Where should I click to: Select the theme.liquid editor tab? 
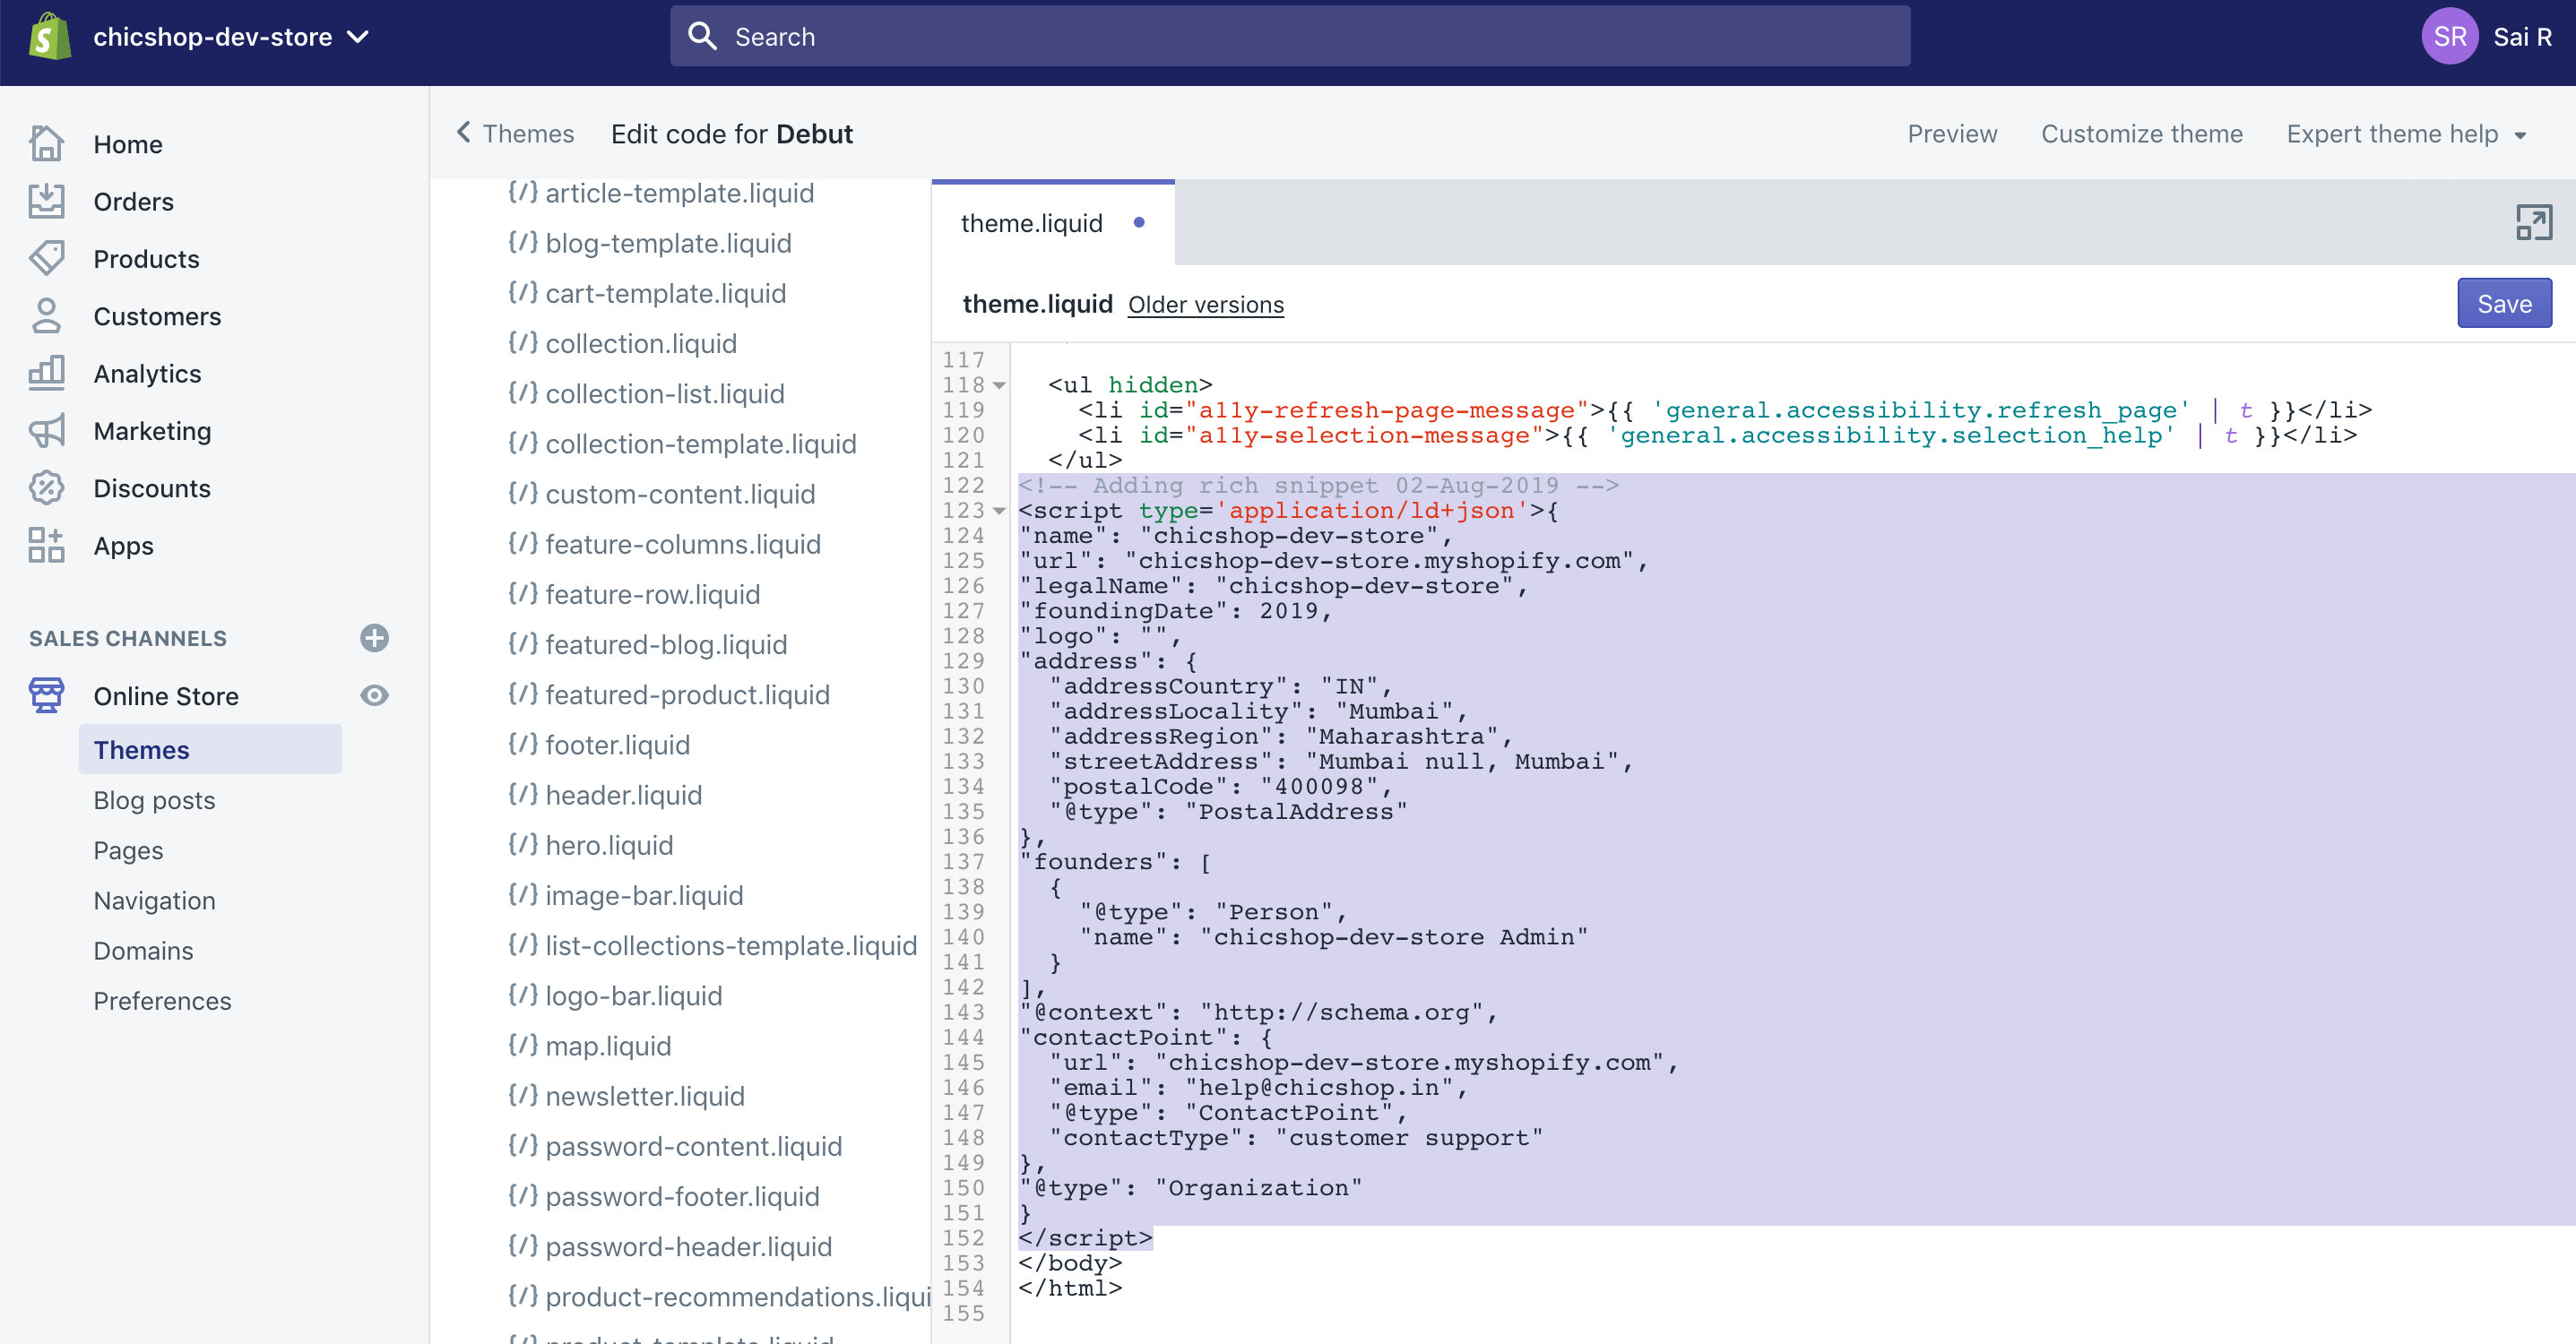pos(1052,222)
